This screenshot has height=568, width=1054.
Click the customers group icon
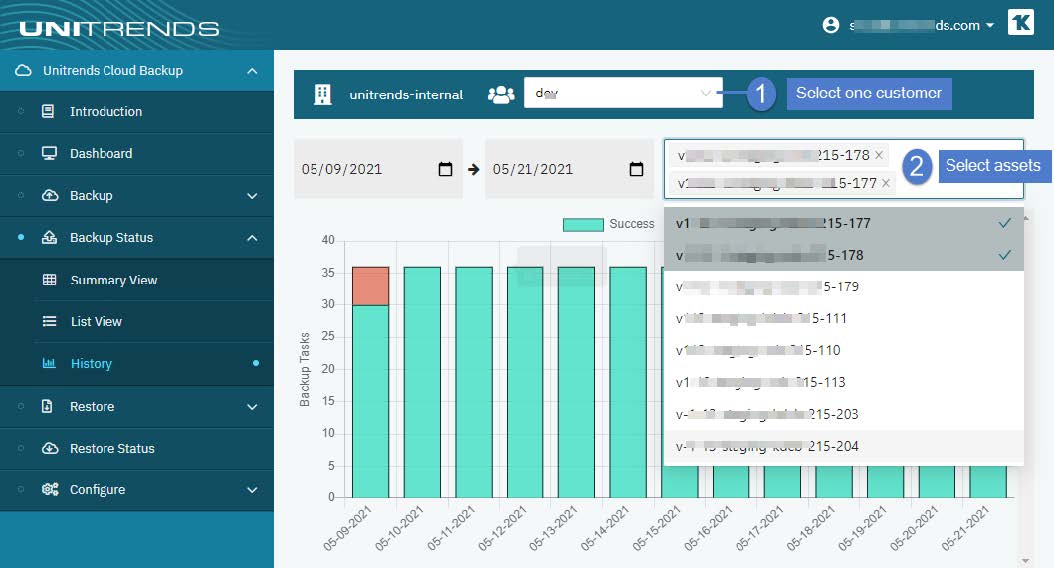(501, 95)
